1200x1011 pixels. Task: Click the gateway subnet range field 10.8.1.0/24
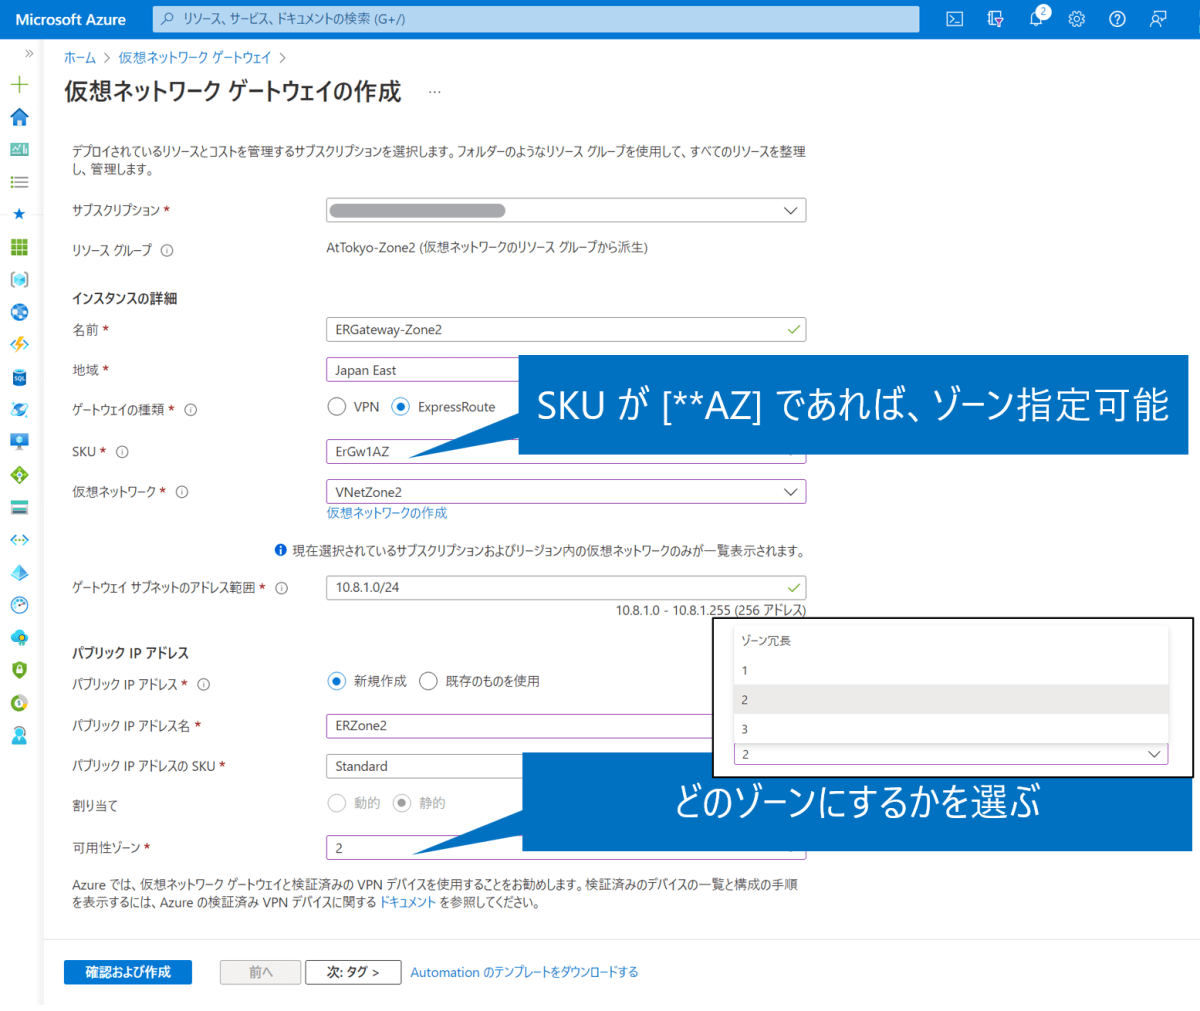pyautogui.click(x=566, y=588)
